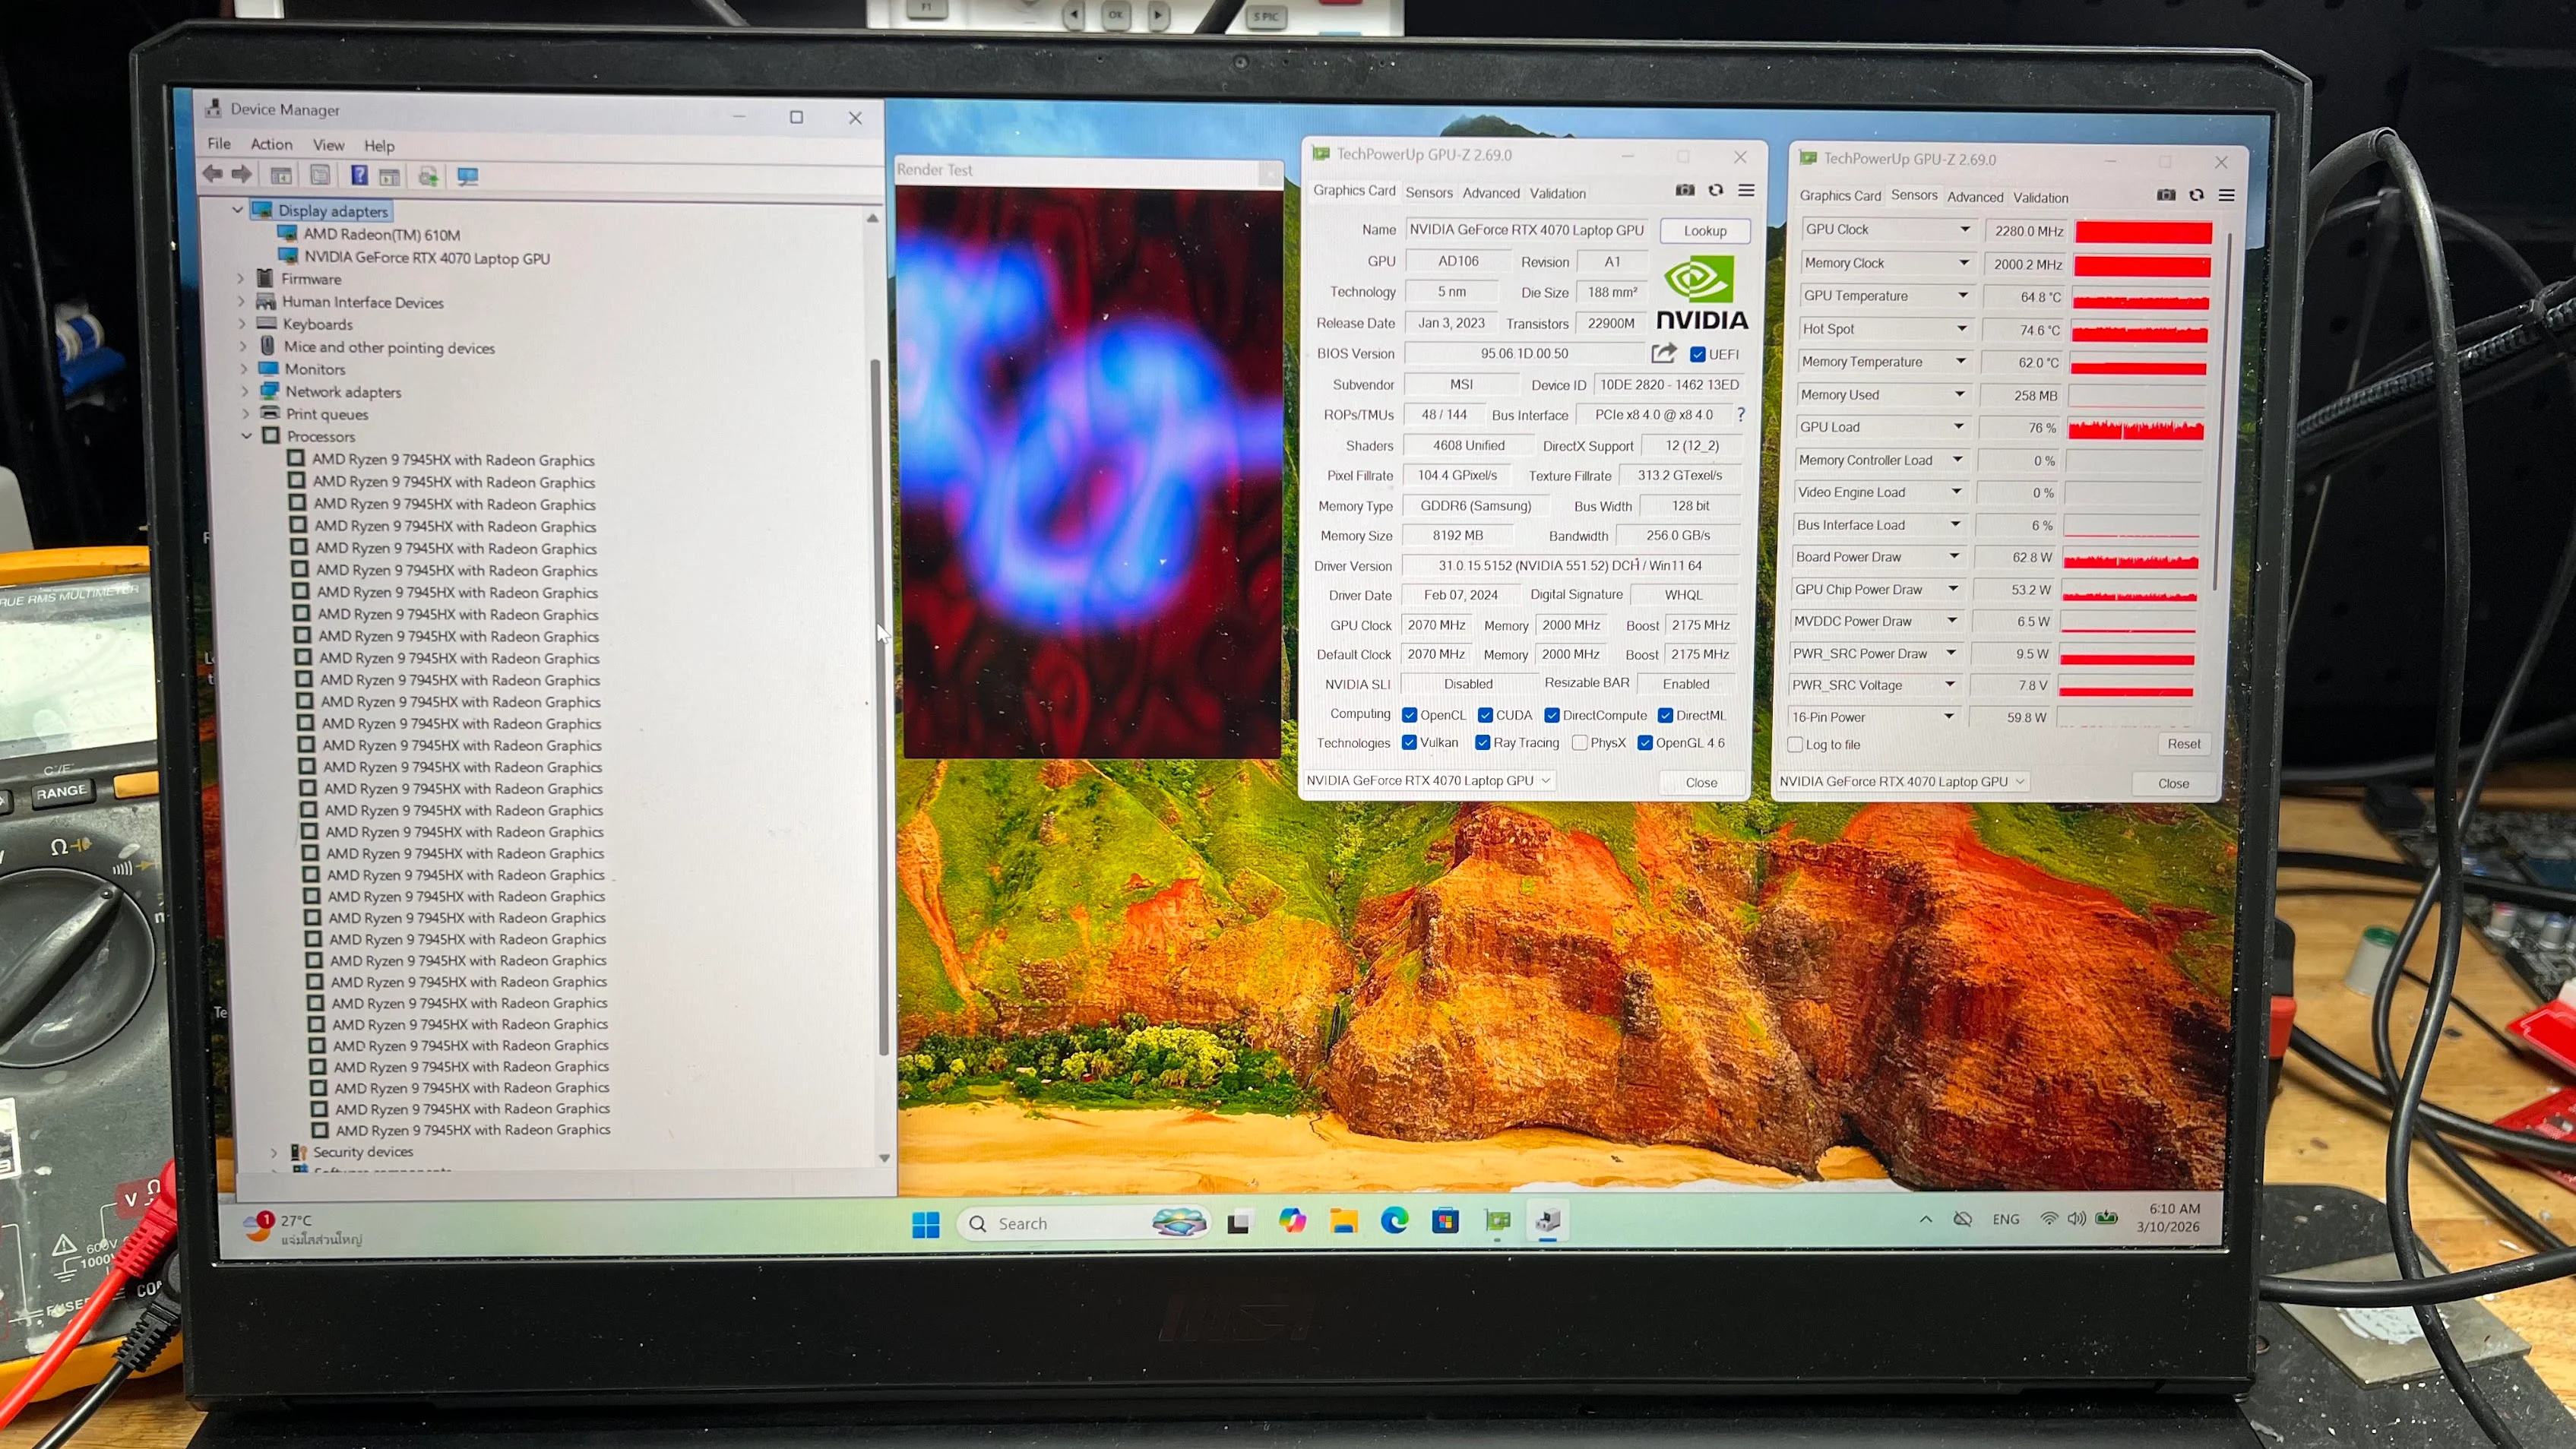Click the refresh icon in GPU-Z Sensors window
This screenshot has height=1449, width=2576.
click(x=2196, y=195)
